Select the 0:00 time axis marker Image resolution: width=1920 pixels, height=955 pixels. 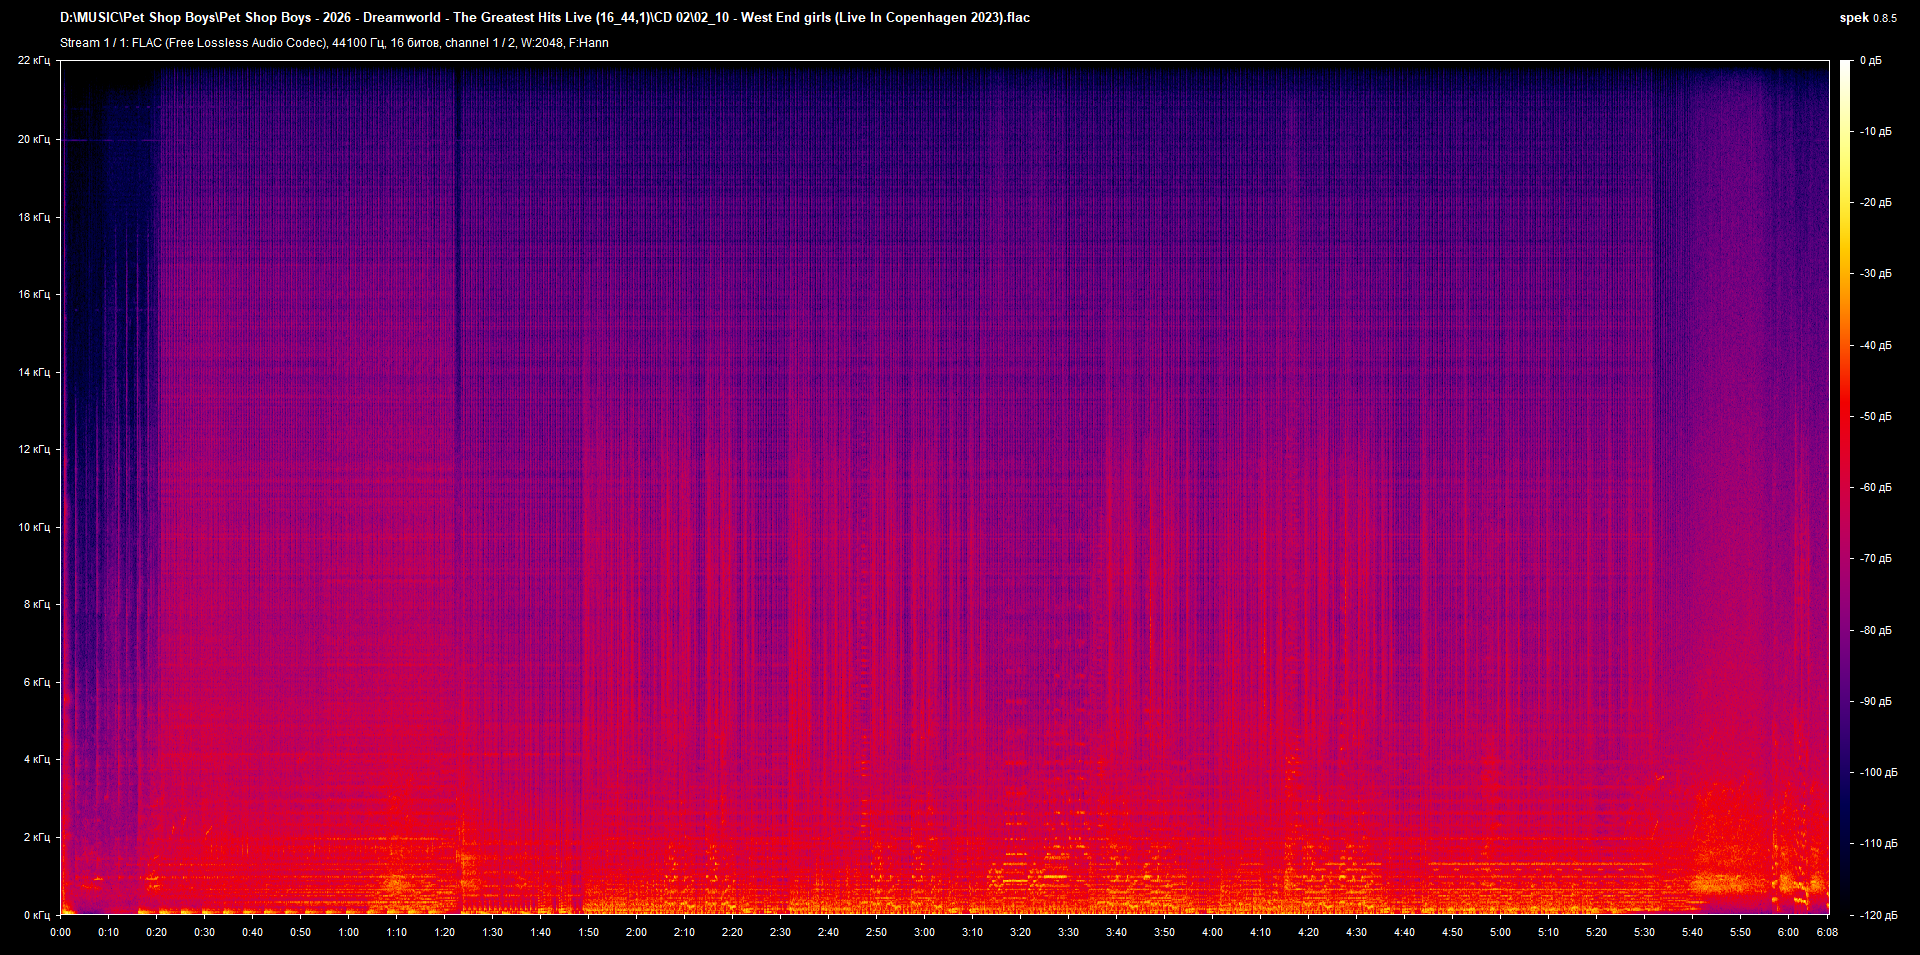(60, 932)
